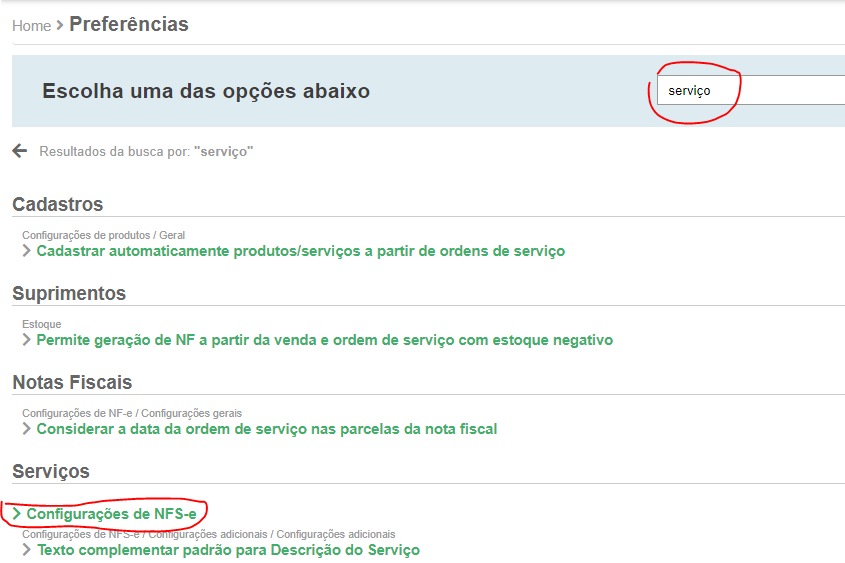845x563 pixels.
Task: Open Permite geração de NF com estoque negativo
Action: 324,340
